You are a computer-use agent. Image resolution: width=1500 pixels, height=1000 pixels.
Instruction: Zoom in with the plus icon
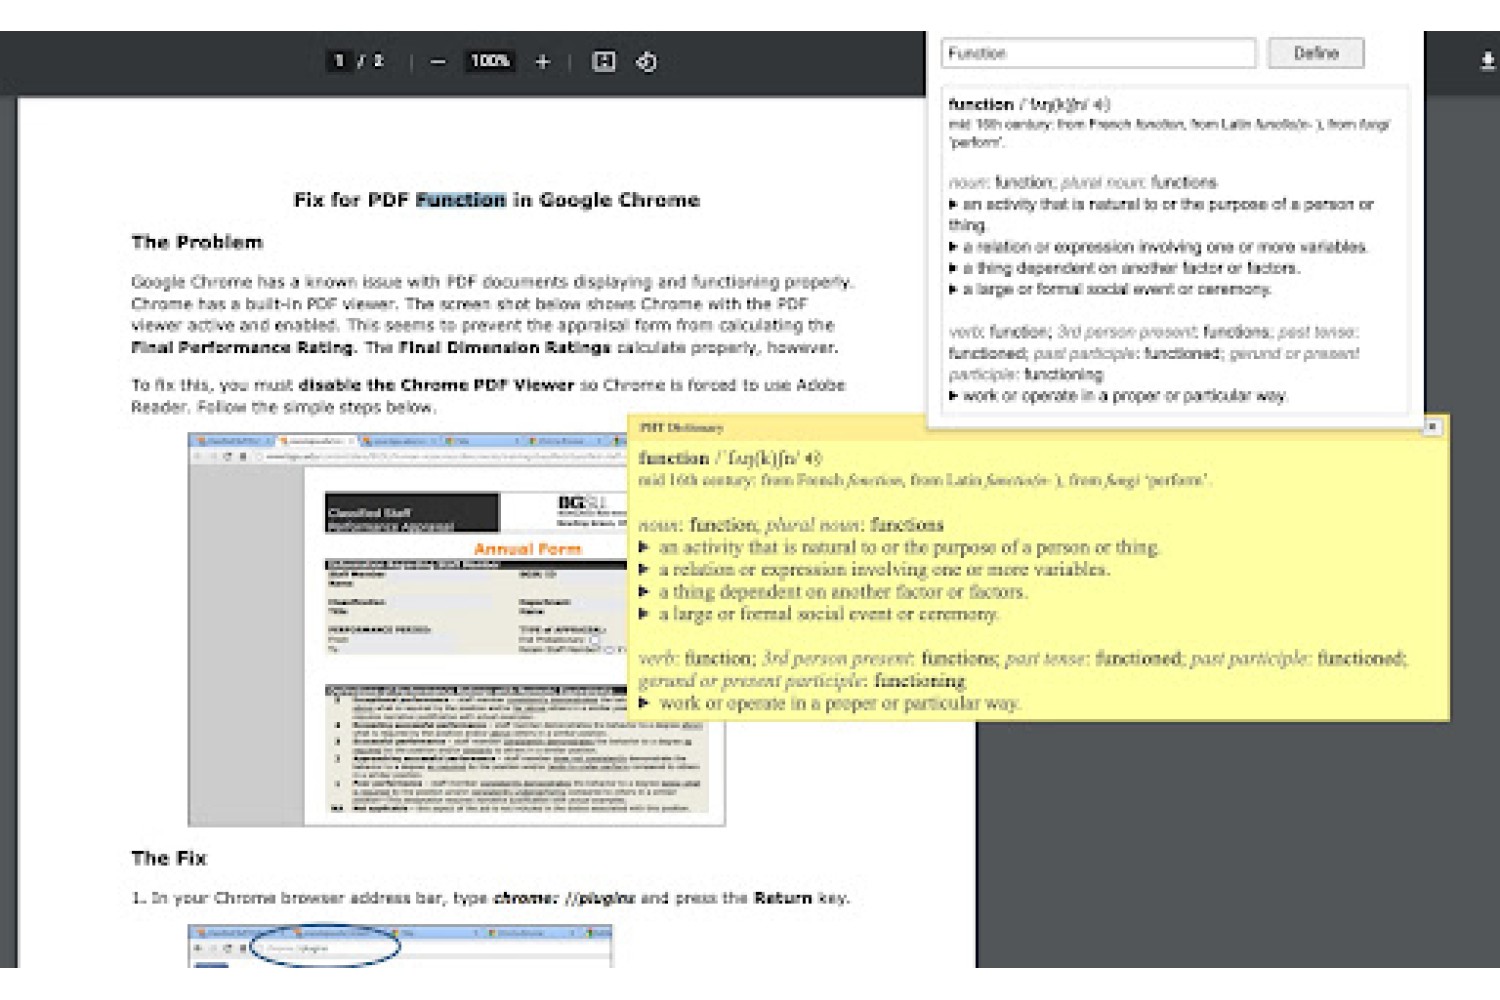[x=543, y=62]
